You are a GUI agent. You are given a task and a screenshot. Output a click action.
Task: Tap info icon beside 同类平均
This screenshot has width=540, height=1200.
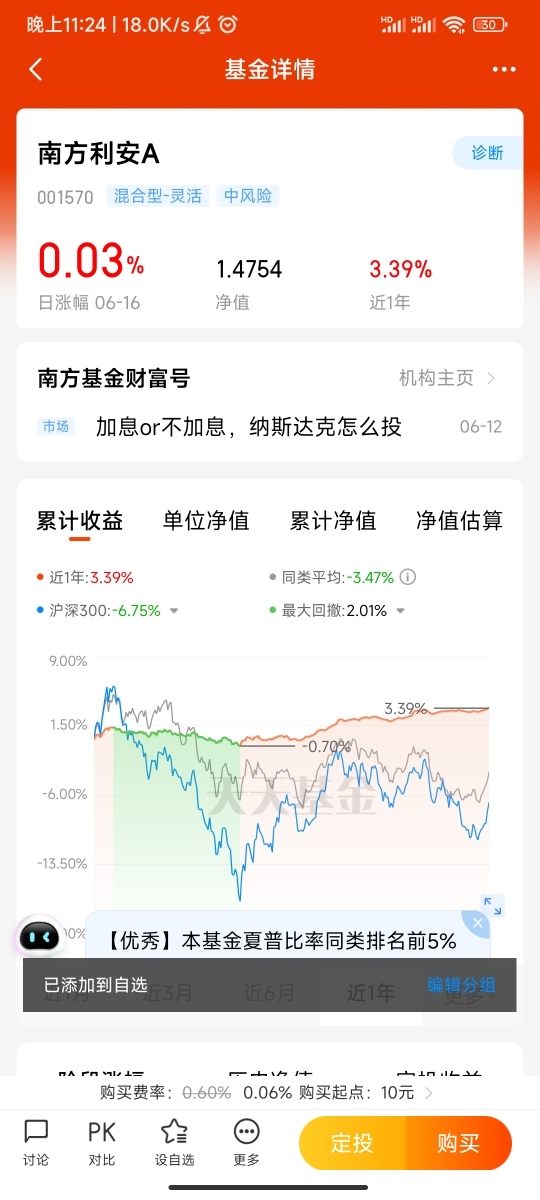click(408, 577)
